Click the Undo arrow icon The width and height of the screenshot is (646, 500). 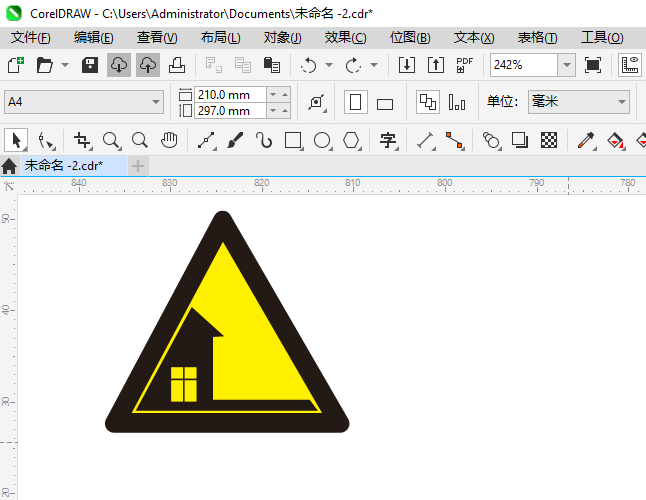309,65
